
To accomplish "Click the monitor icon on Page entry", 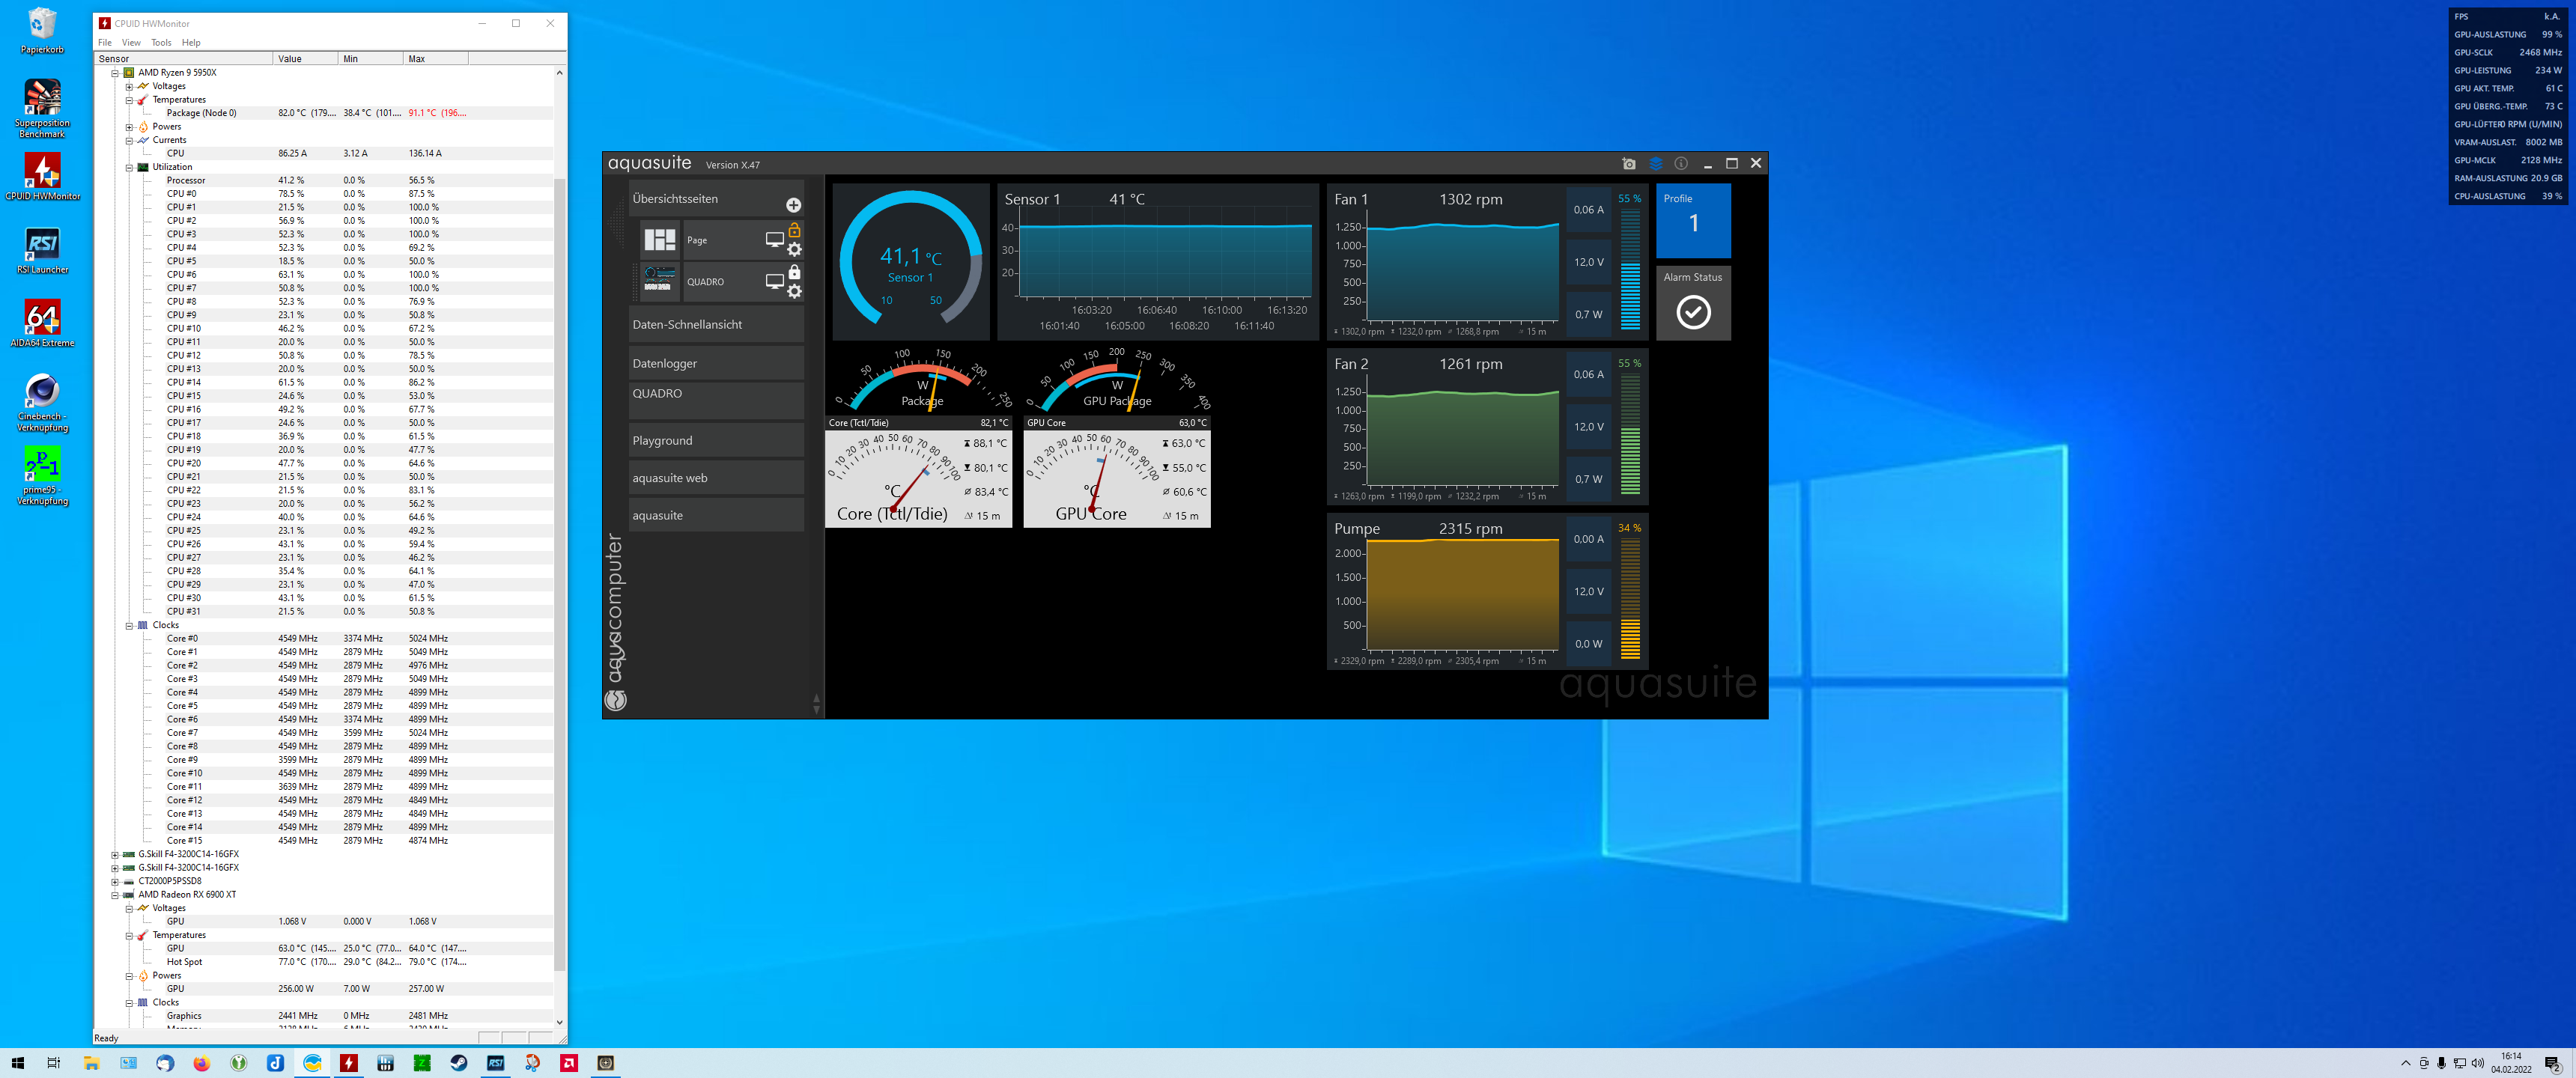I will 774,240.
